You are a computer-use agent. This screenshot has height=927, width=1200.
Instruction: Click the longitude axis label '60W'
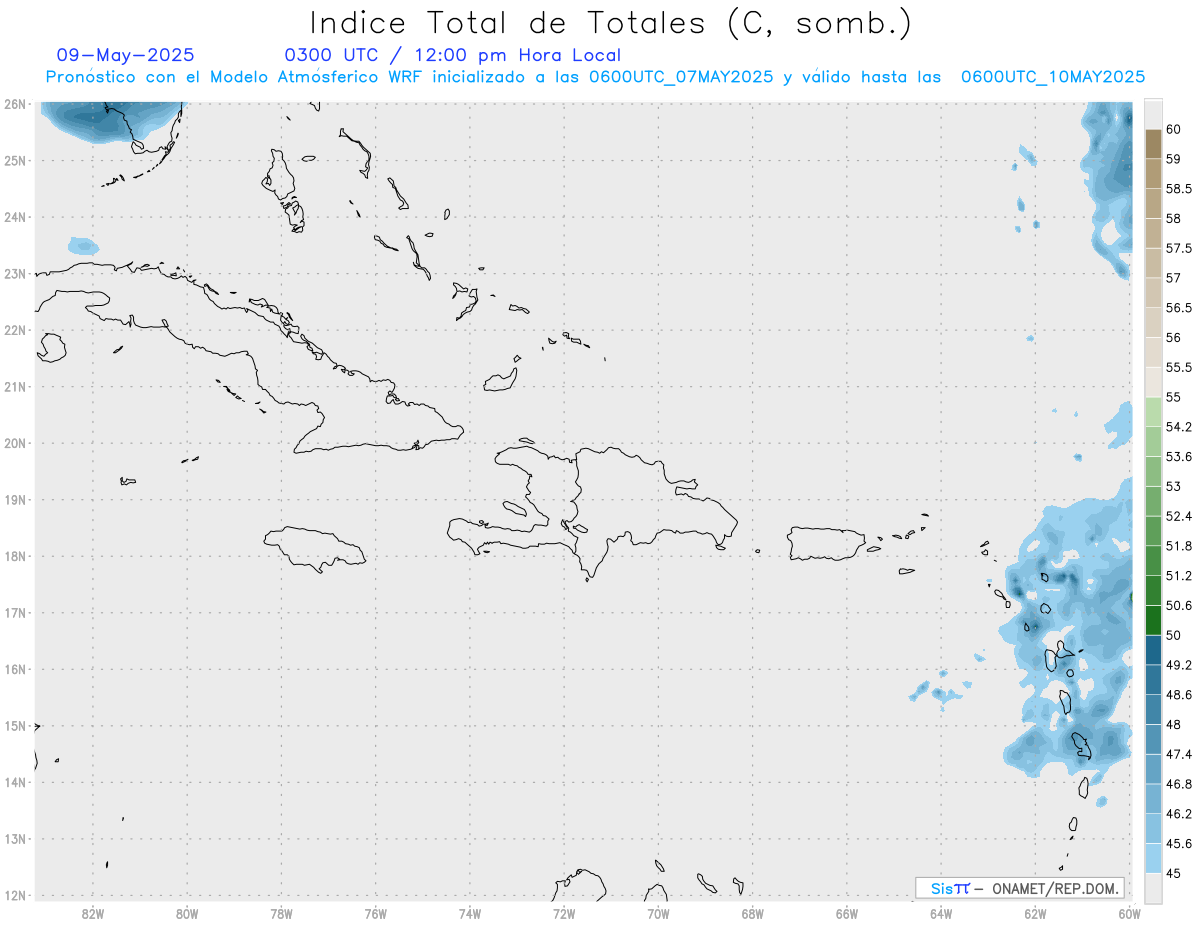[1129, 914]
